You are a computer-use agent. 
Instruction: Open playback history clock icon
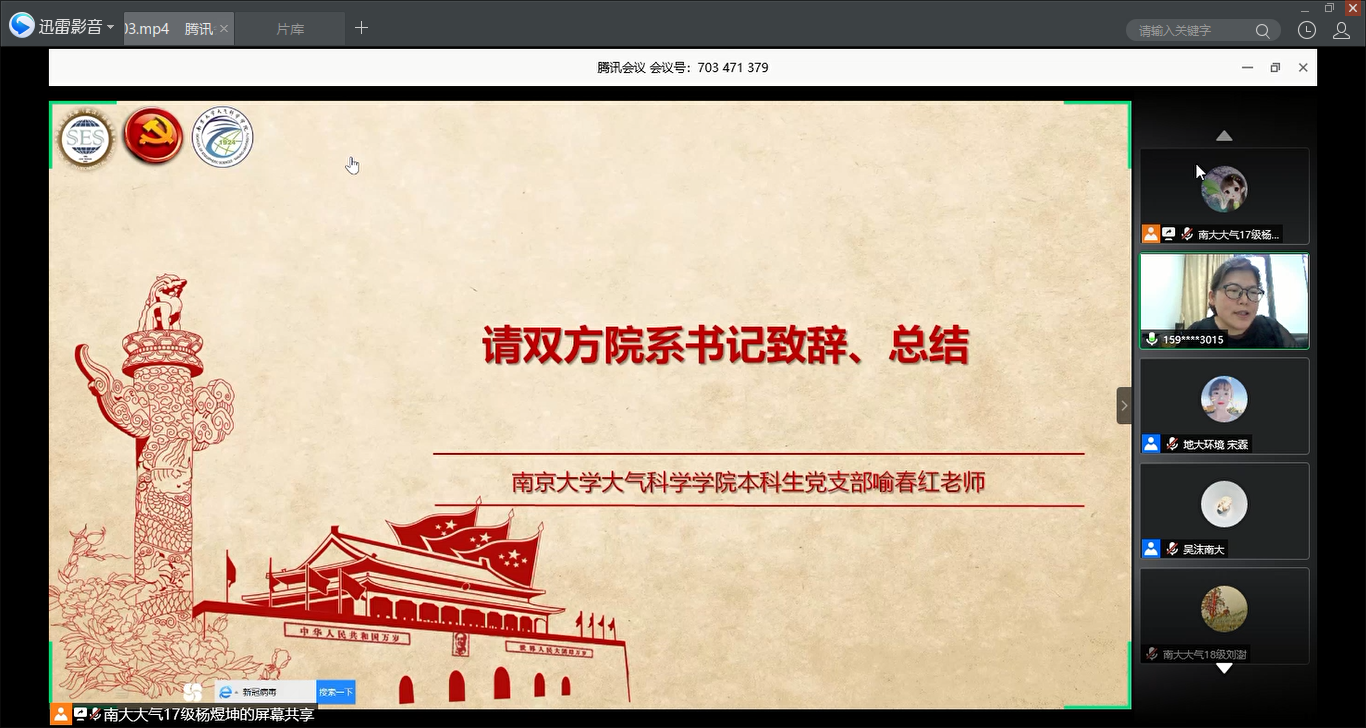[x=1306, y=30]
